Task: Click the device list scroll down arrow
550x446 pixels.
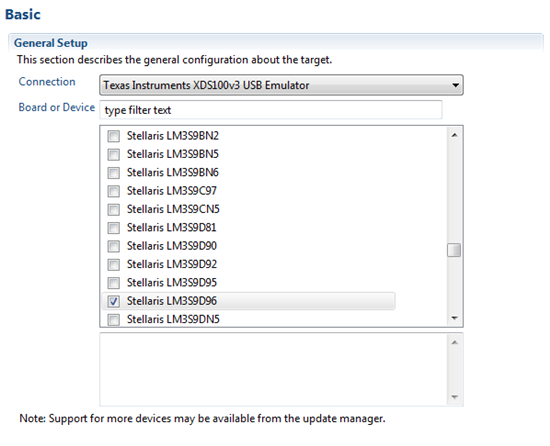Action: (455, 318)
